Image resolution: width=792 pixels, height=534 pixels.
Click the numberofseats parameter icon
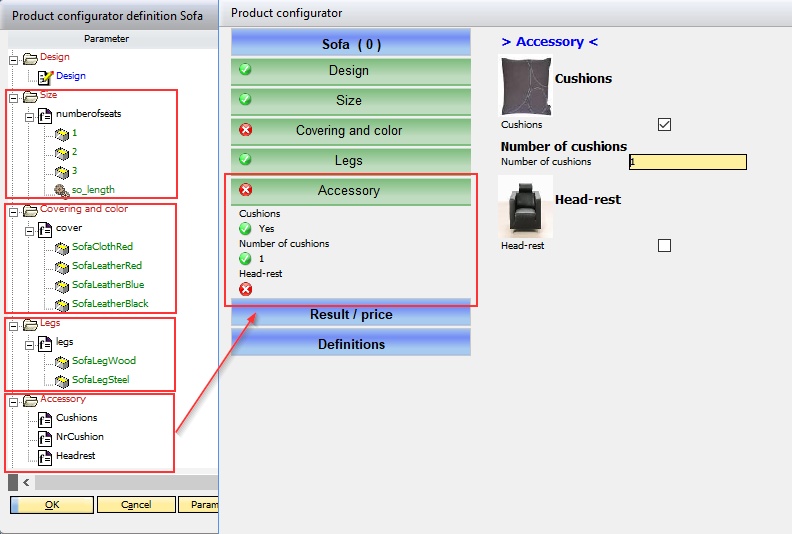coord(45,114)
